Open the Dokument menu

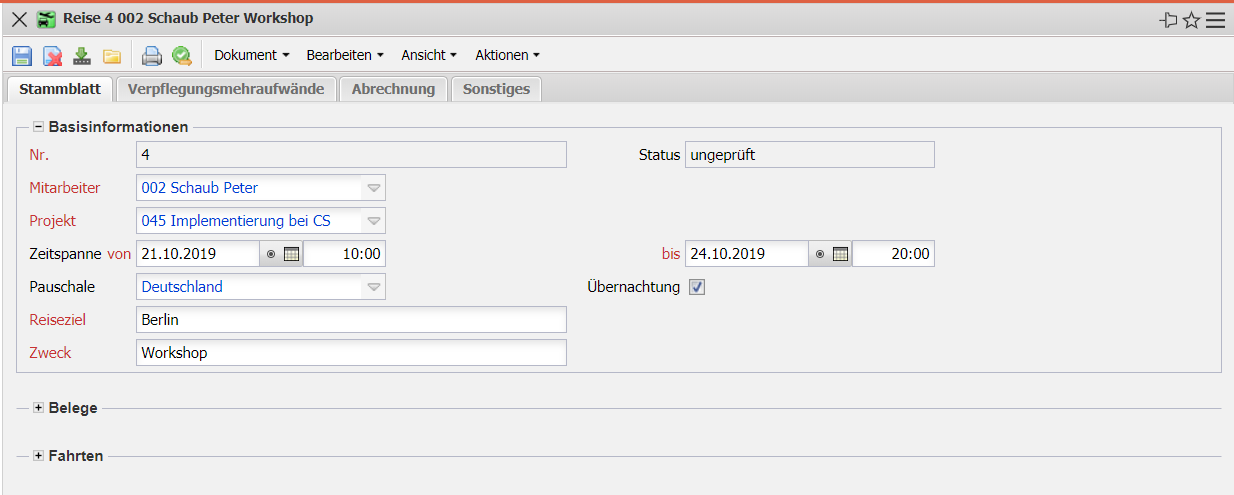(x=252, y=55)
